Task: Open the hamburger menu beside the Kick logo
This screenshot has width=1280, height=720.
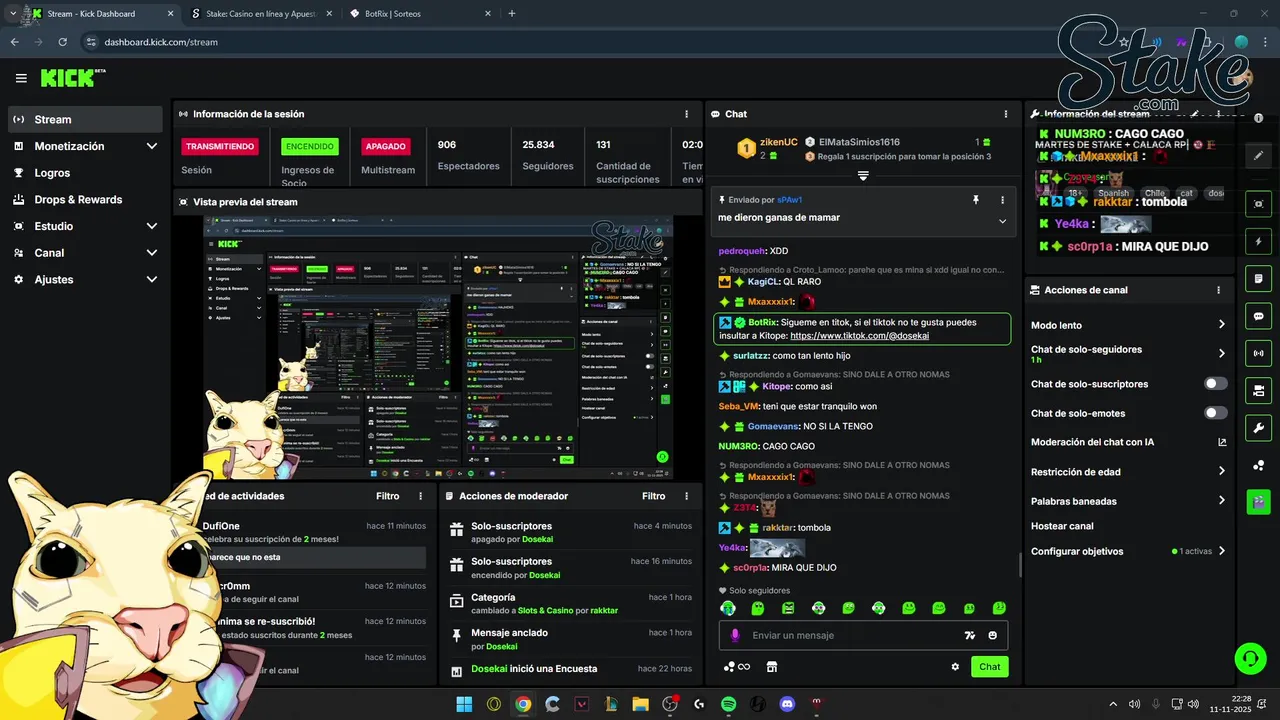Action: tap(21, 78)
